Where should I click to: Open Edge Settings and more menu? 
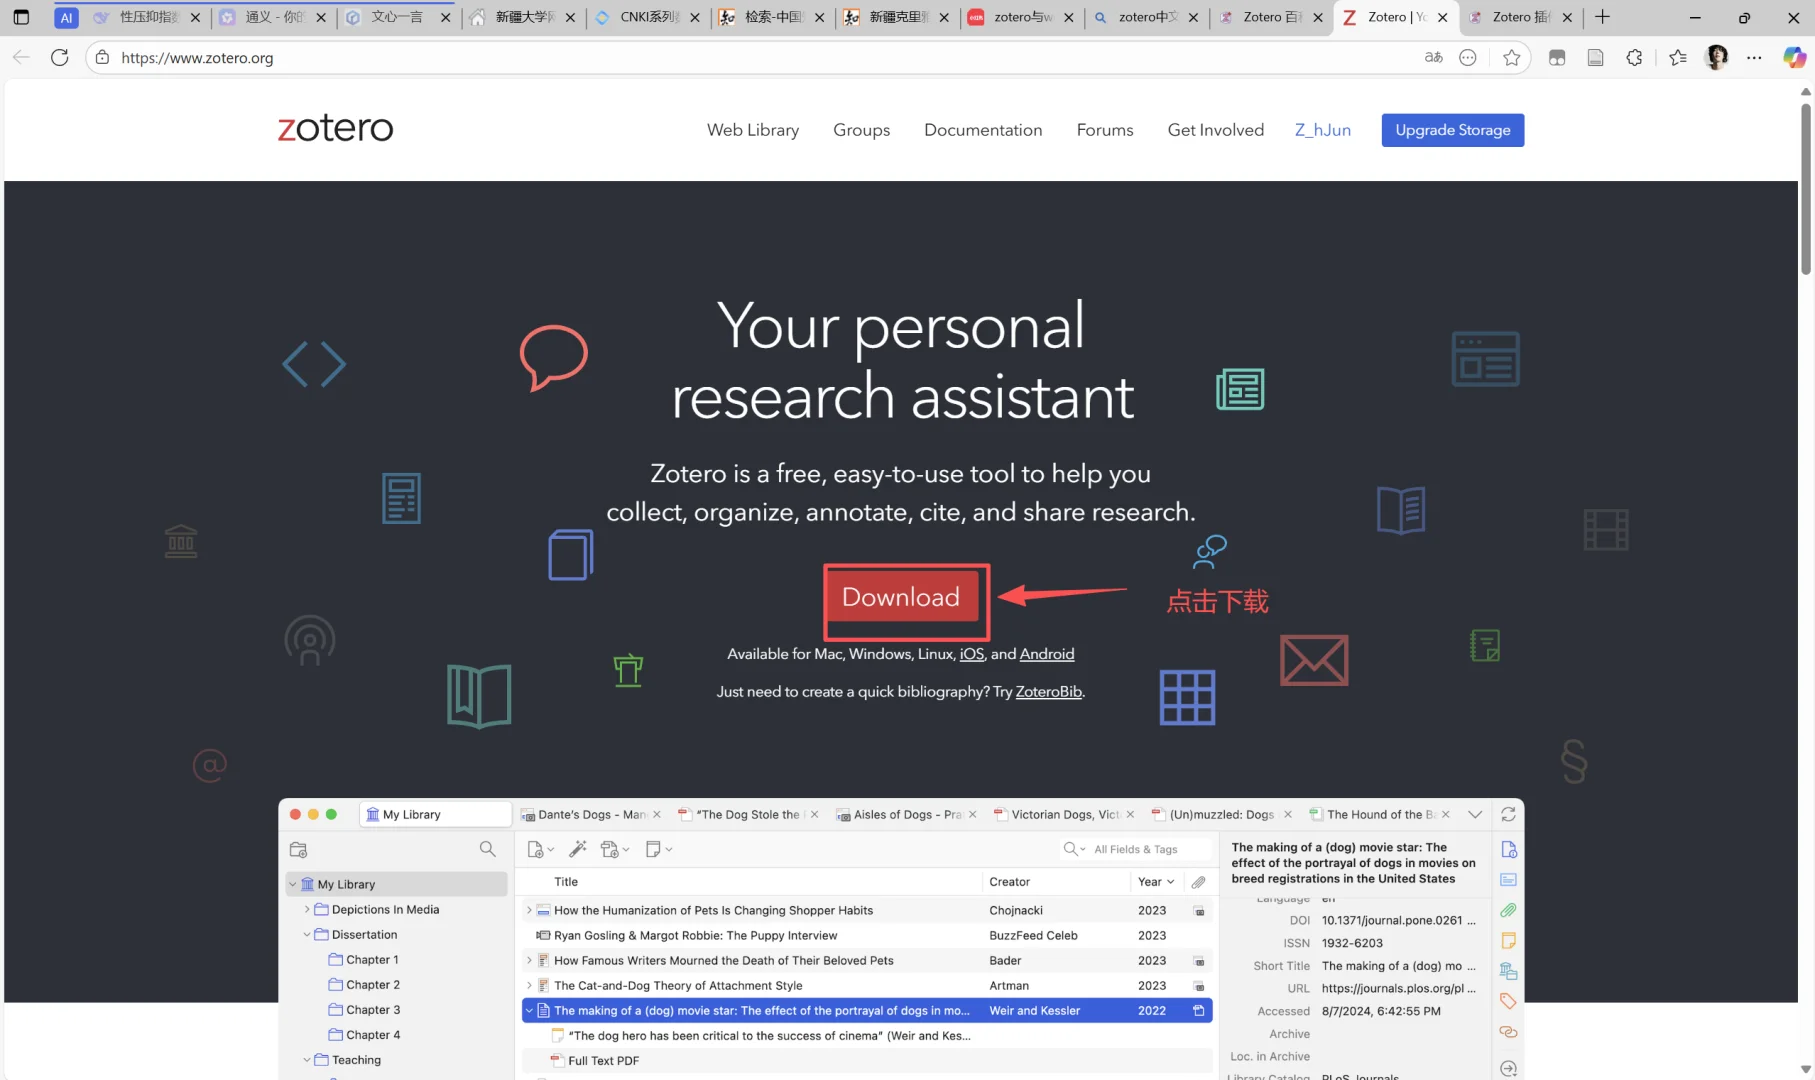pos(1754,58)
